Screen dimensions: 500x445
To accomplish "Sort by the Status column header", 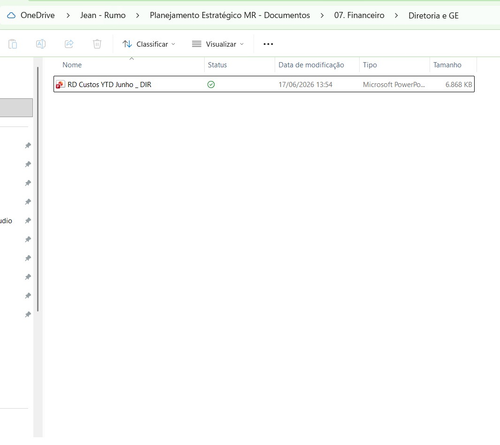I will point(217,65).
